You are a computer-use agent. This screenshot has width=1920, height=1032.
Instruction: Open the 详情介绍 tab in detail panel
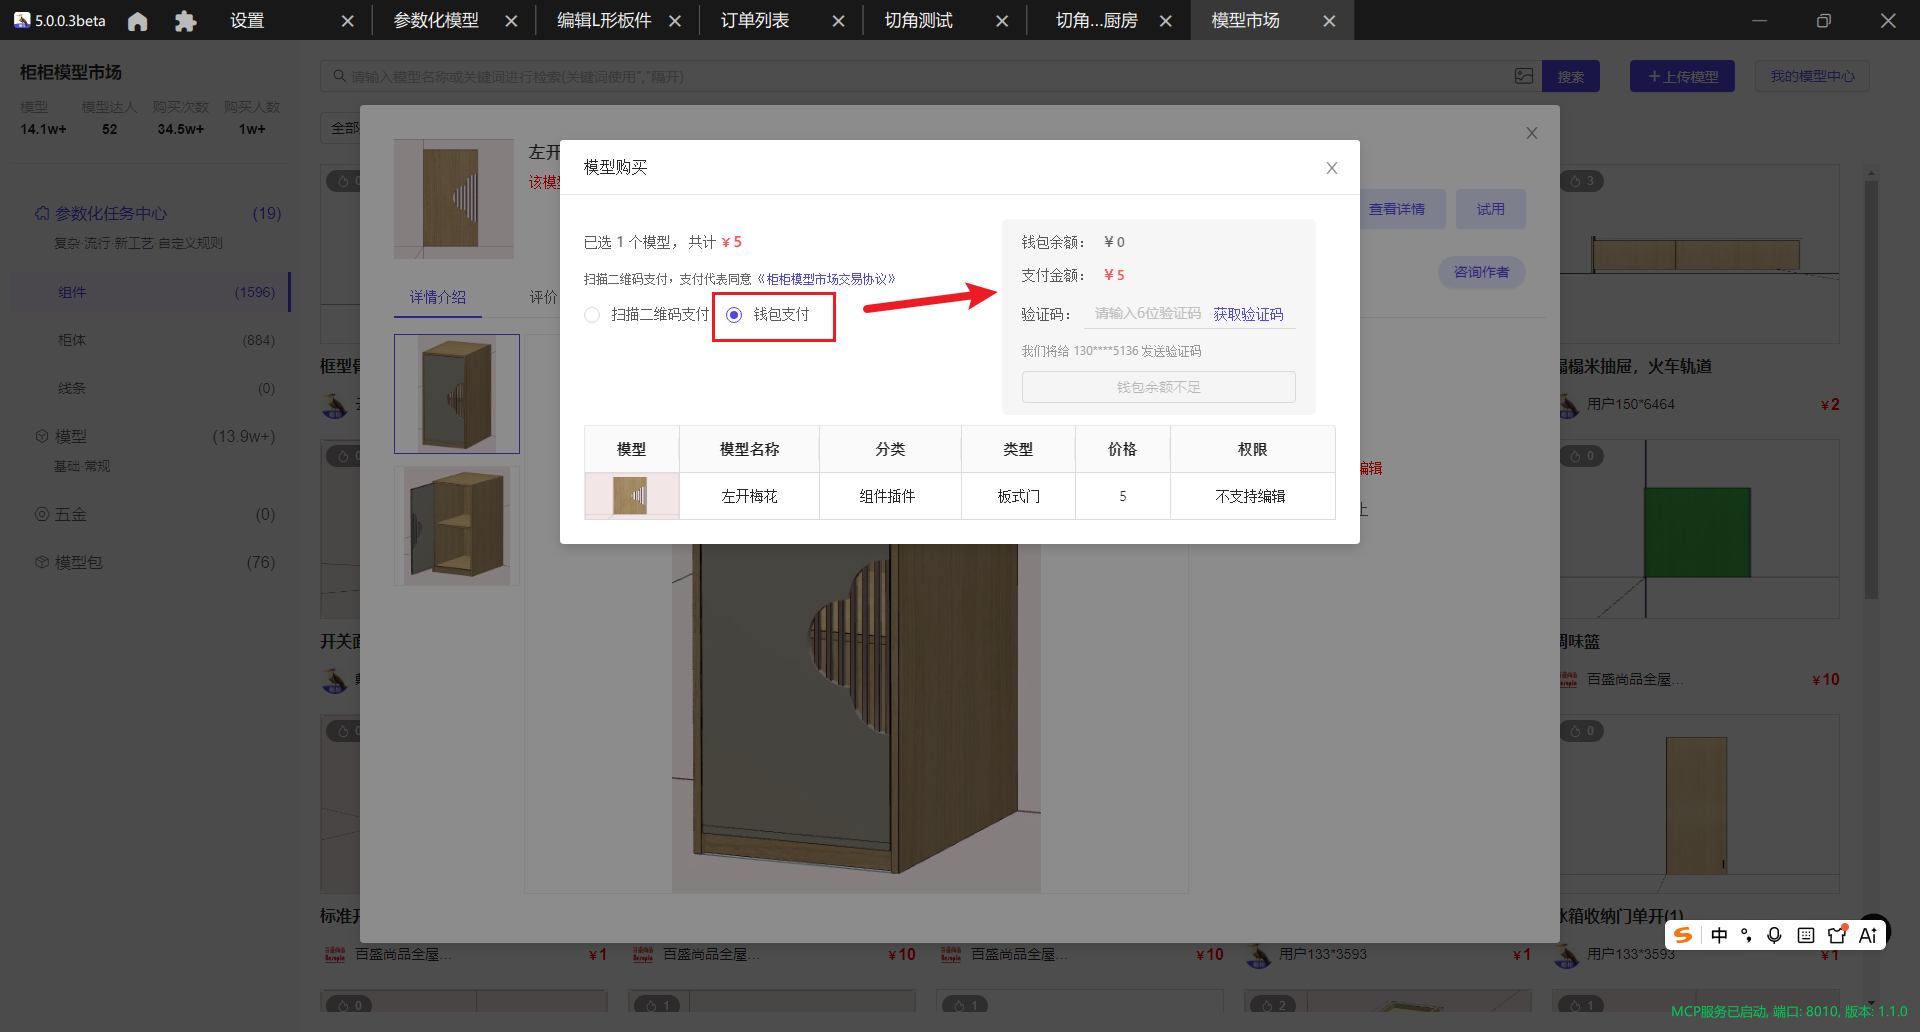(x=438, y=297)
